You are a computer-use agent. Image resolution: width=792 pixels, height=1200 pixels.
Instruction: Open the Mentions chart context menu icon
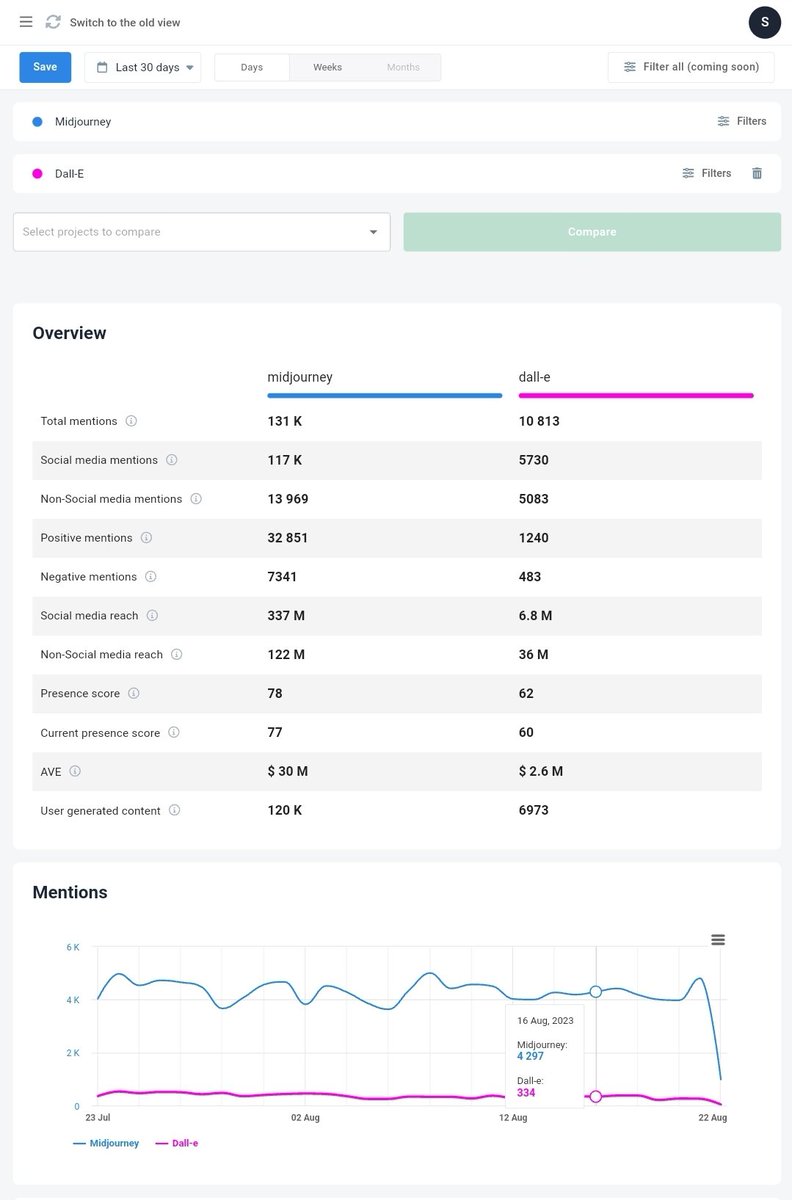tap(718, 940)
